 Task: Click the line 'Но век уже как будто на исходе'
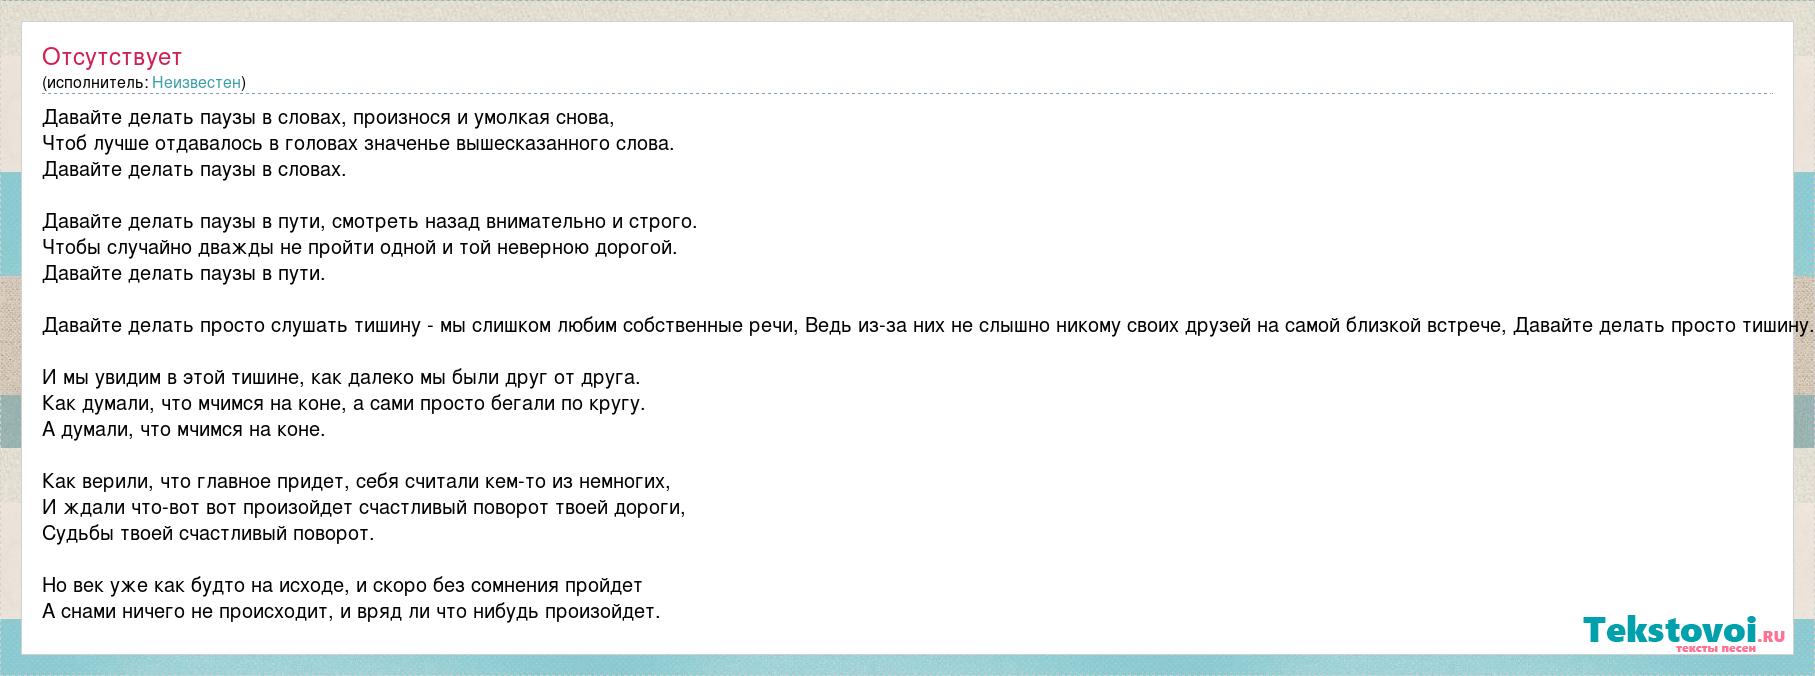tap(342, 586)
